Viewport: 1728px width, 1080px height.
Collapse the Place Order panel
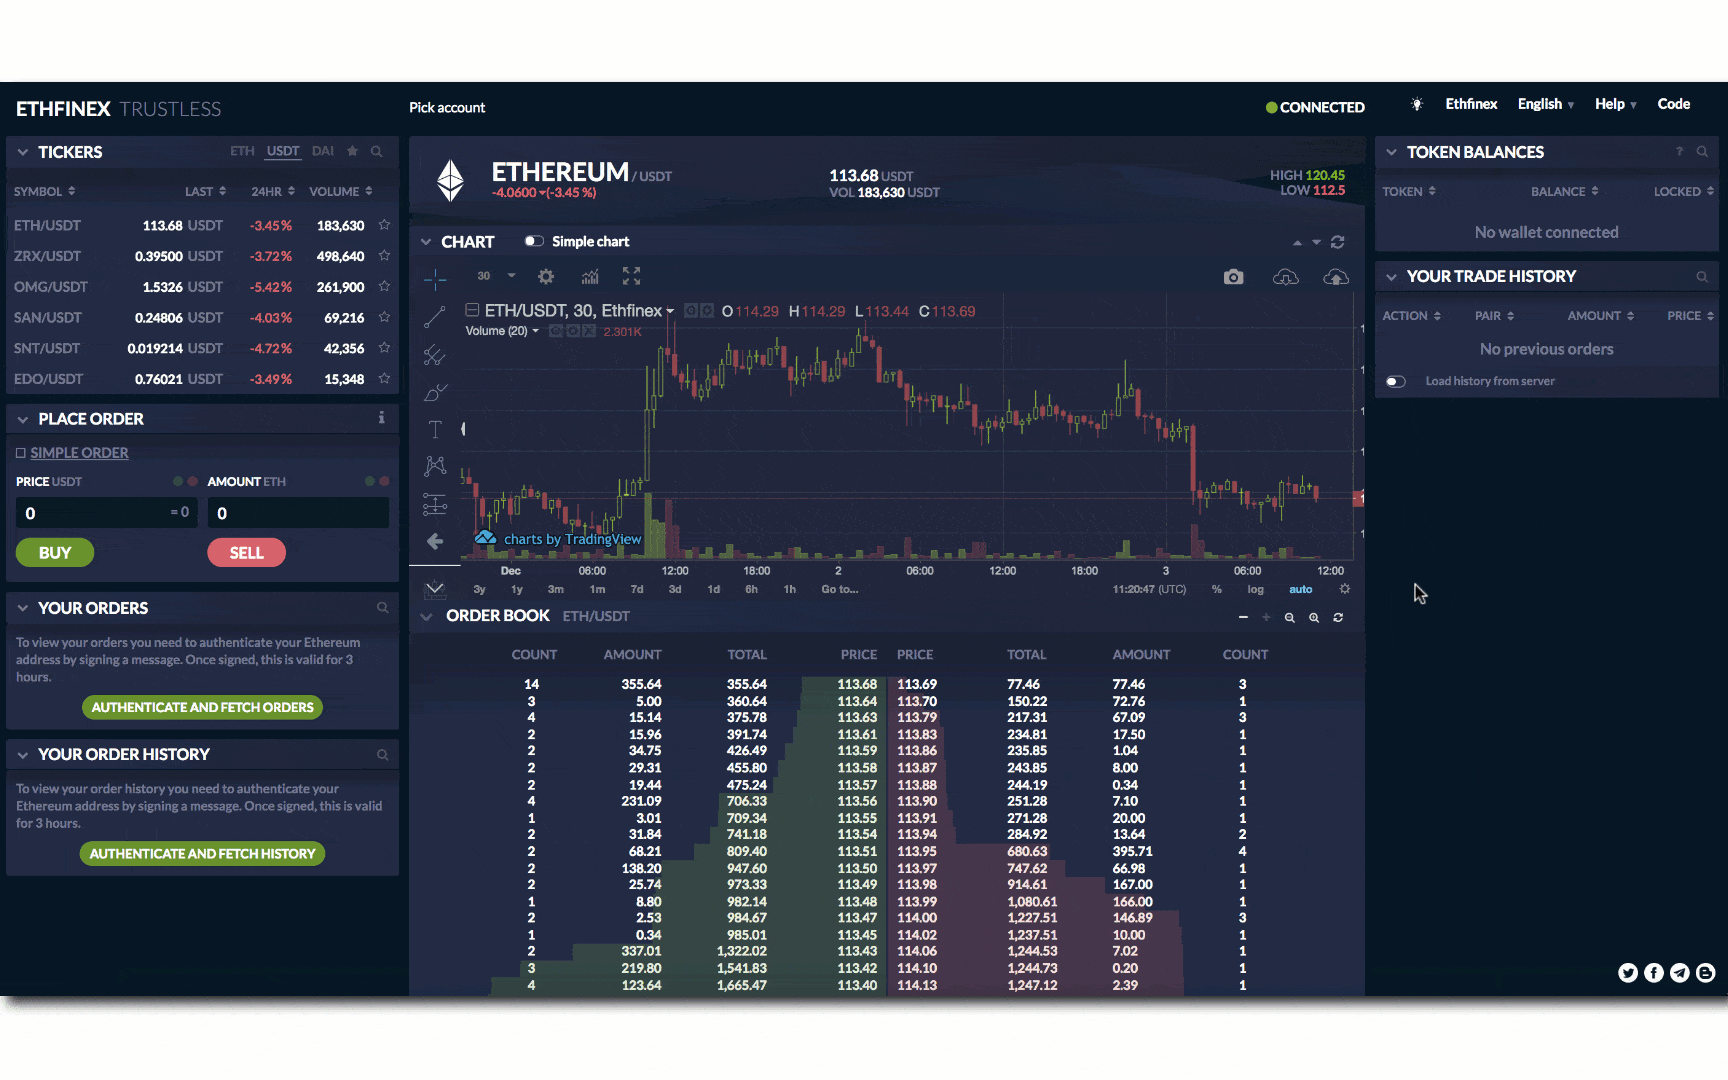(x=22, y=419)
